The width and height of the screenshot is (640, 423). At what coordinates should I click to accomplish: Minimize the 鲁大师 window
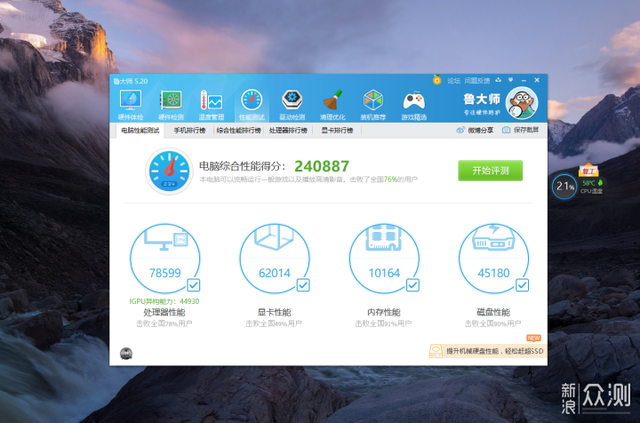(524, 80)
